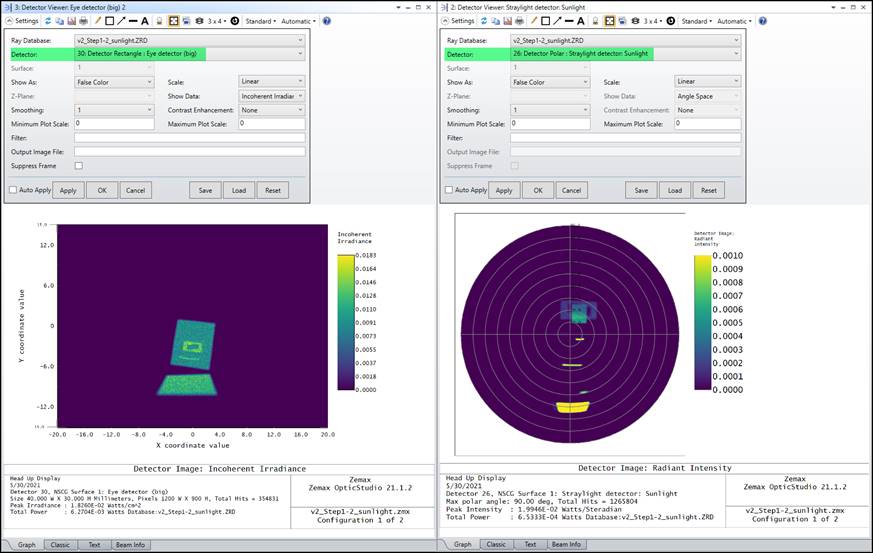This screenshot has height=553, width=873.
Task: Click Apply in Eye detector settings
Action: coord(68,190)
